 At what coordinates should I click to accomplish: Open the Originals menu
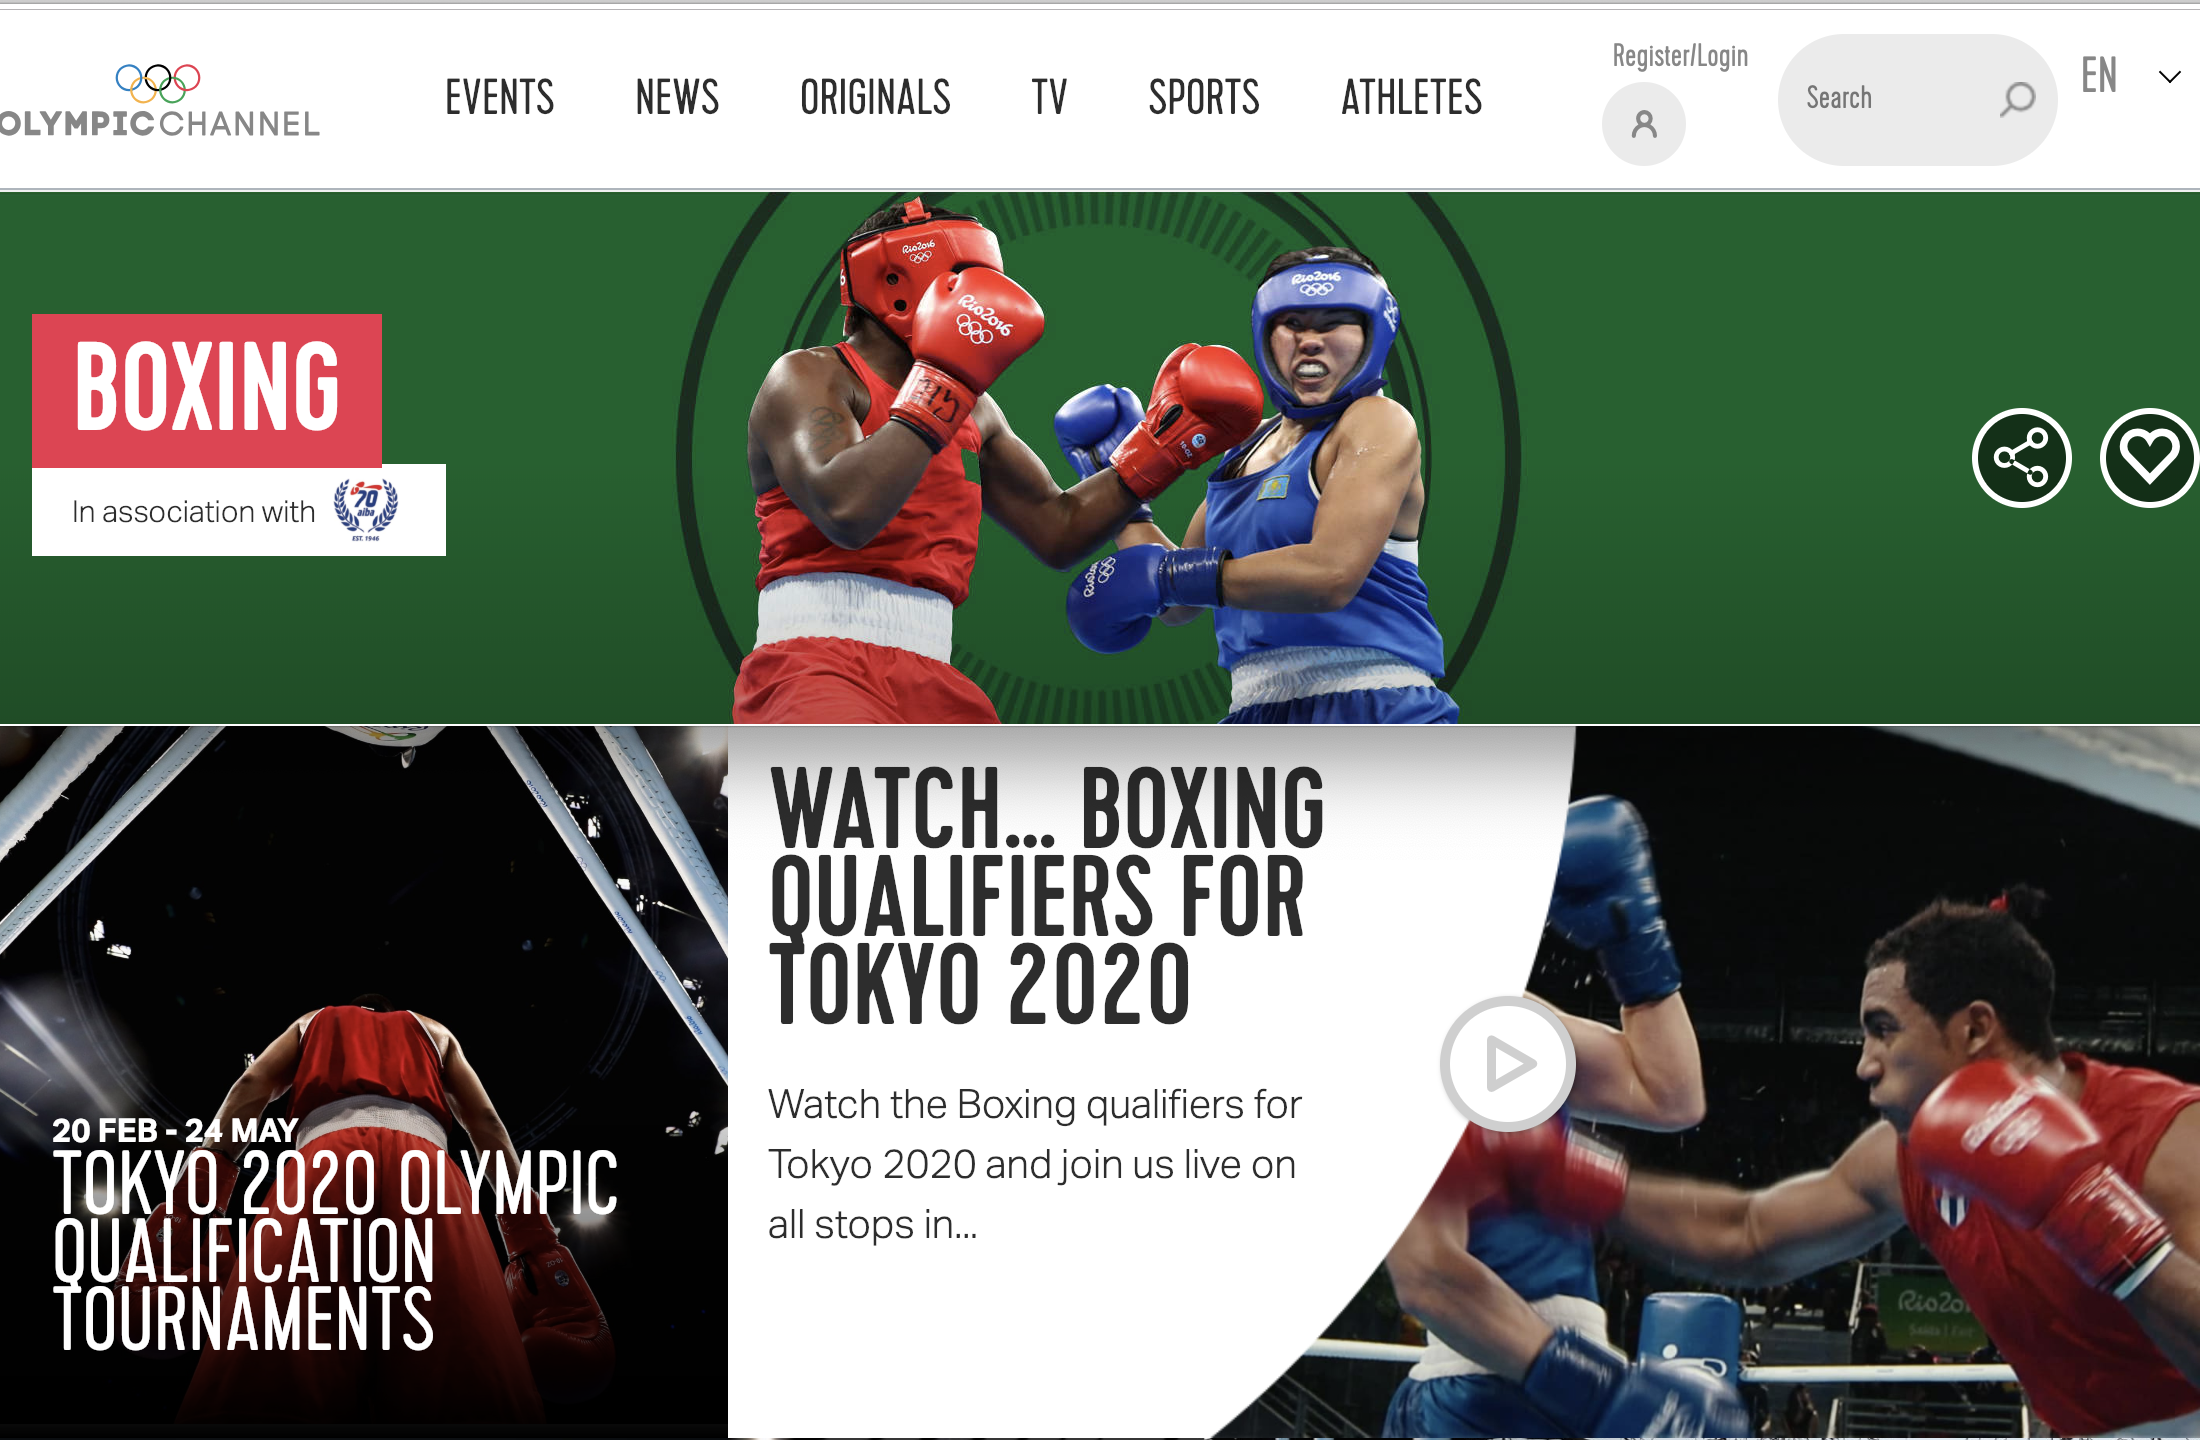coord(875,98)
